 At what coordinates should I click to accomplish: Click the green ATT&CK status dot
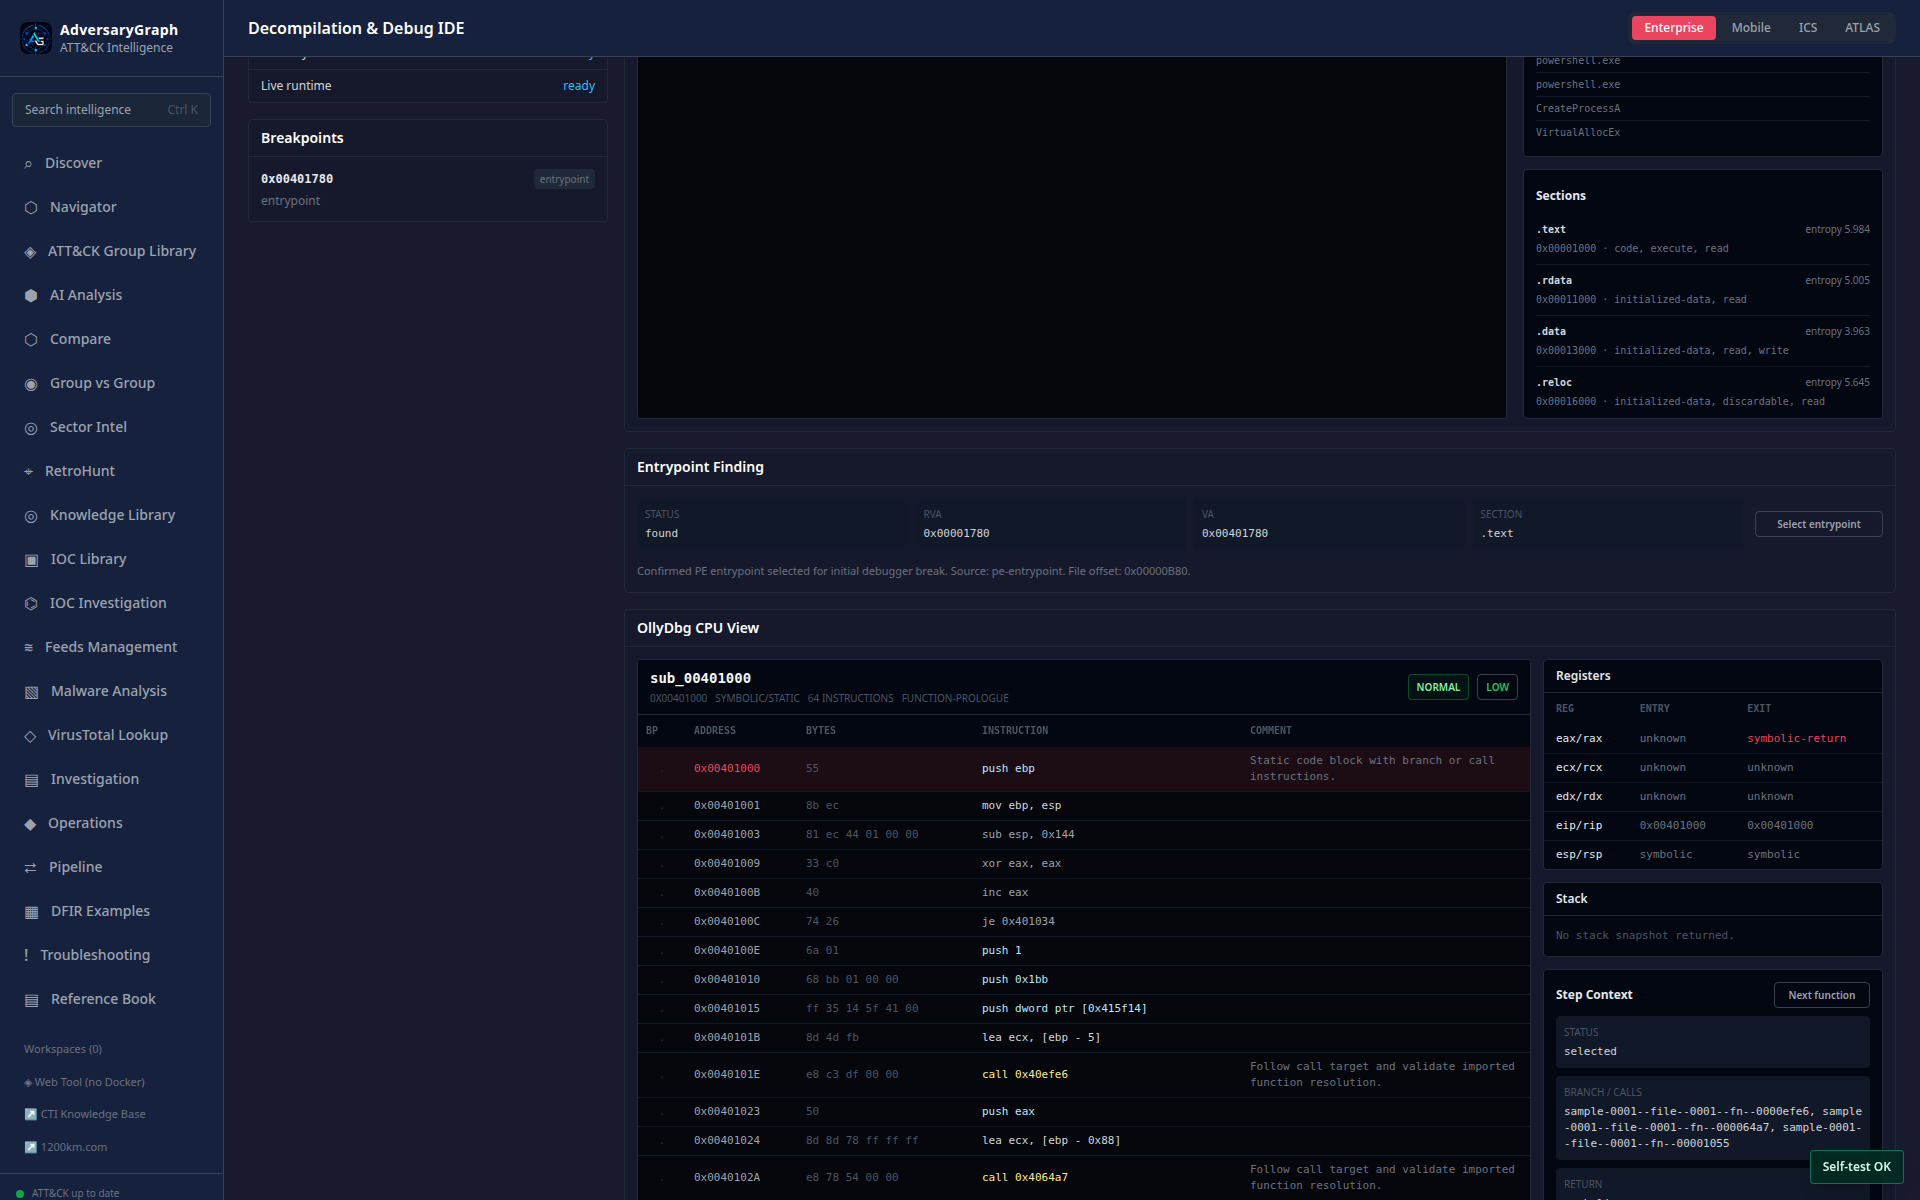click(x=20, y=1193)
